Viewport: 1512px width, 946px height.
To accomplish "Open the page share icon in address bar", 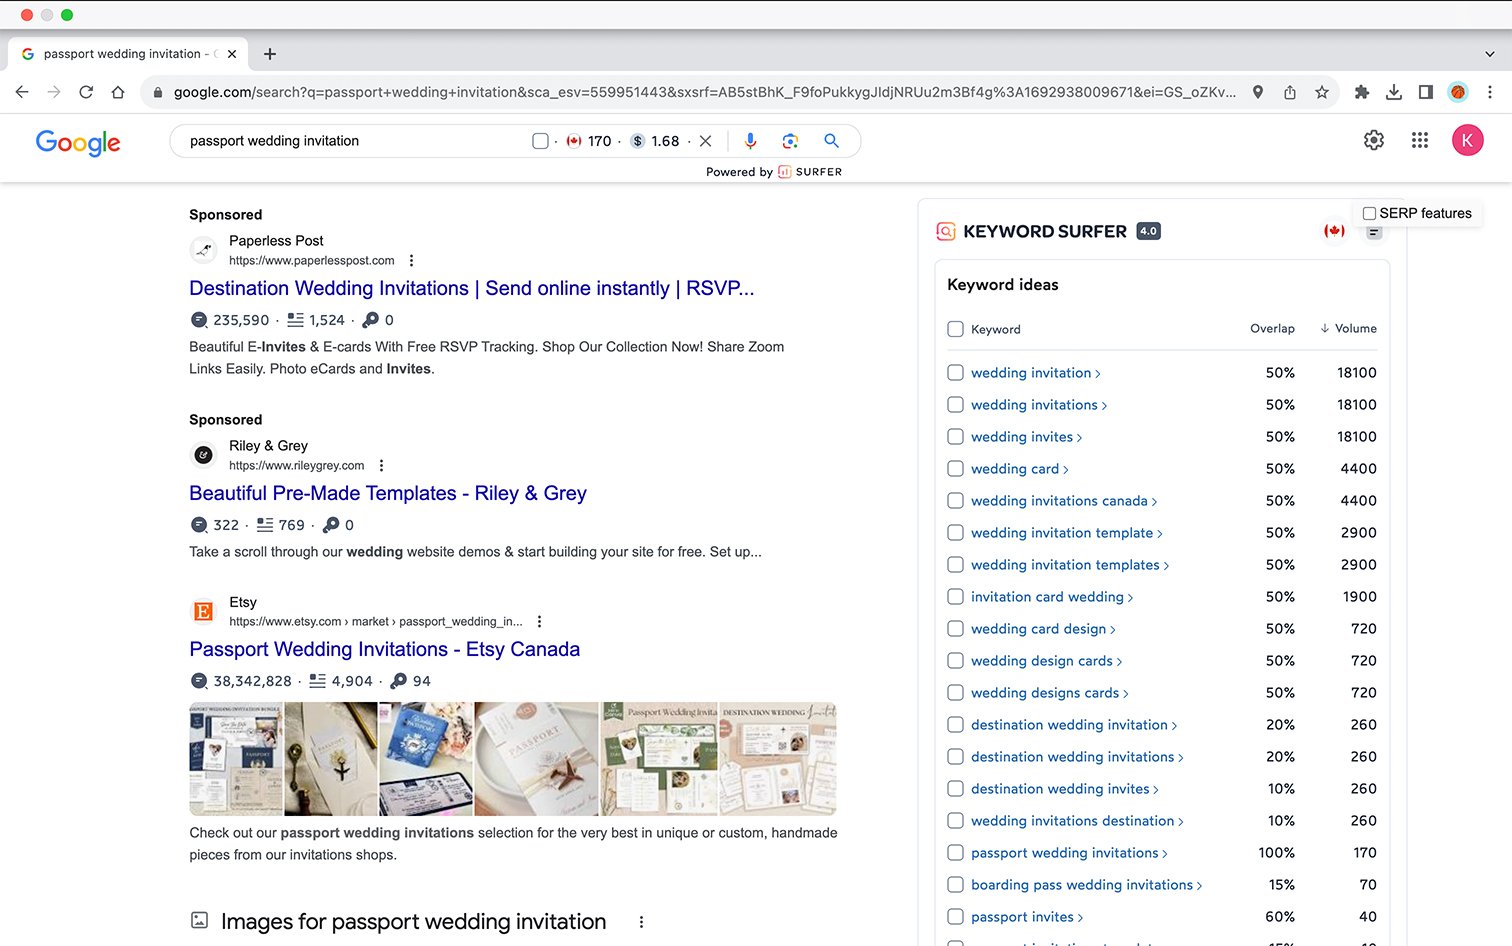I will click(x=1290, y=92).
